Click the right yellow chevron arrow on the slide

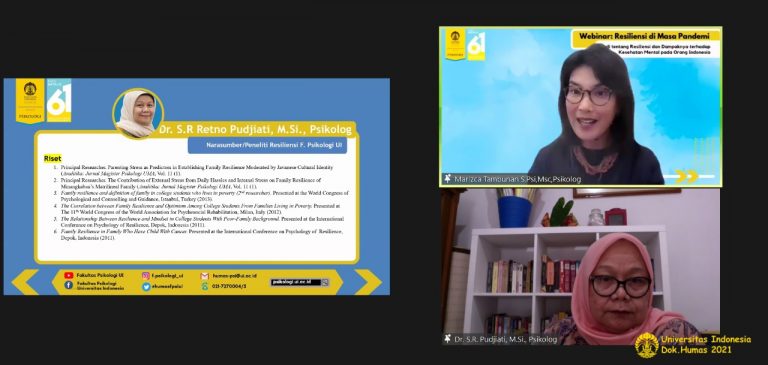pyautogui.click(x=368, y=282)
